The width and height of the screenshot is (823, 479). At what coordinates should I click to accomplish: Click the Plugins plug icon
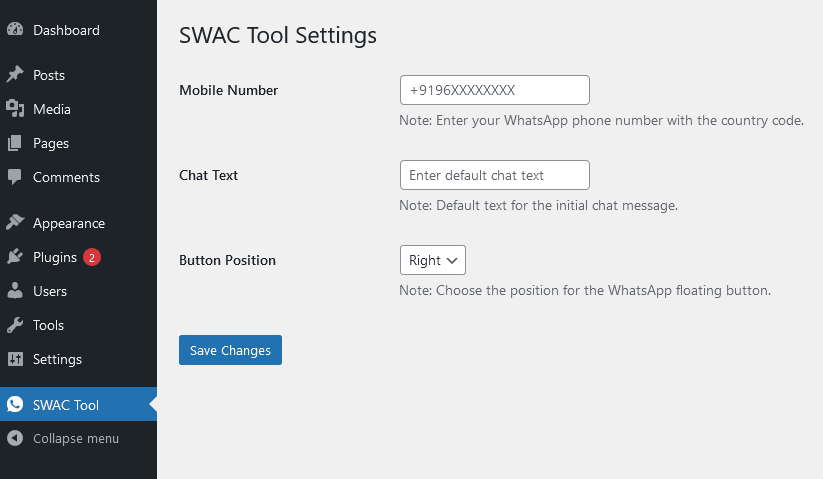[15, 257]
